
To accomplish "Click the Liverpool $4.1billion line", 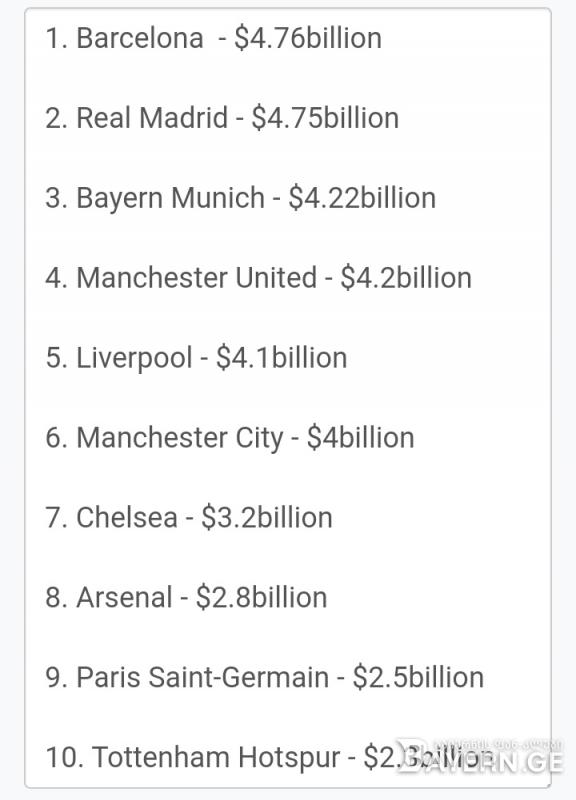I will pyautogui.click(x=196, y=358).
